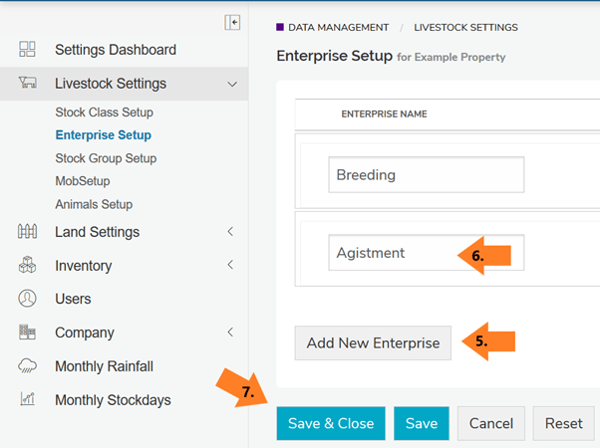Image resolution: width=600 pixels, height=448 pixels.
Task: Expand the Inventory submenu chevron
Action: tap(231, 266)
